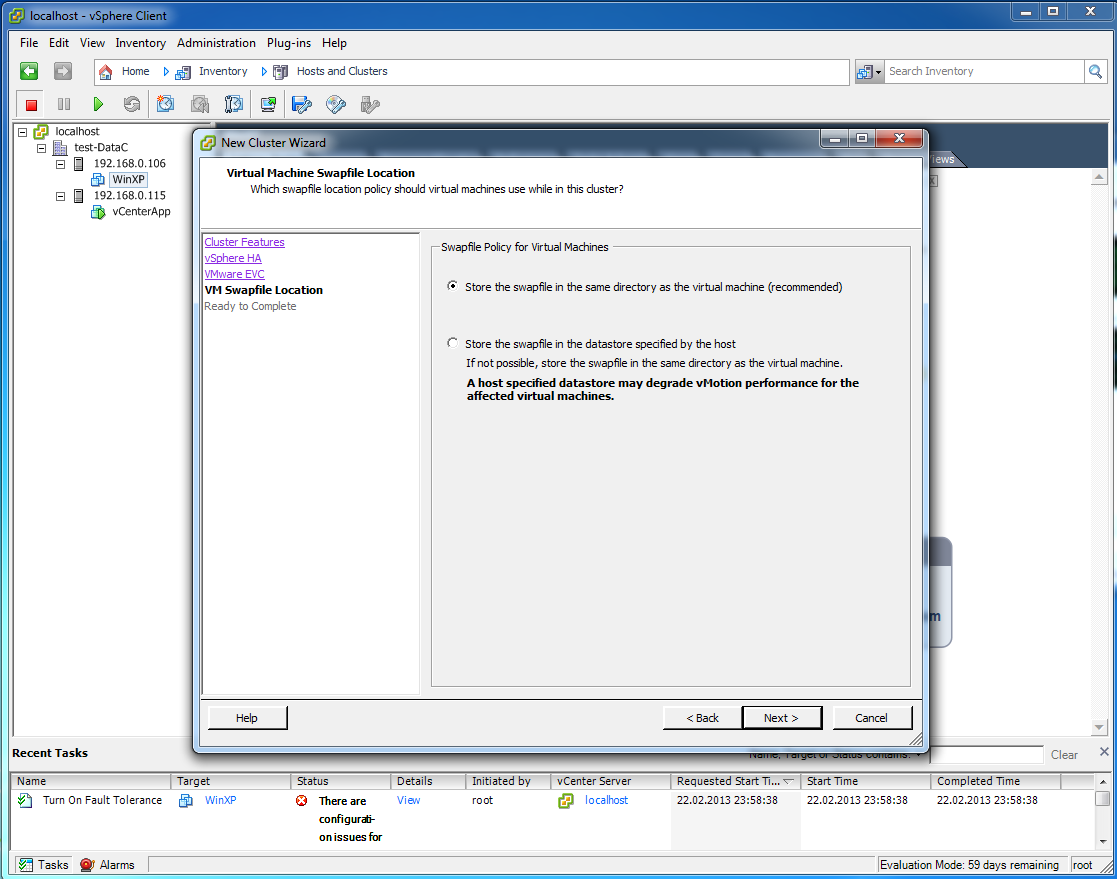Image resolution: width=1117 pixels, height=879 pixels.
Task: Click the Next button in wizard
Action: 781,718
